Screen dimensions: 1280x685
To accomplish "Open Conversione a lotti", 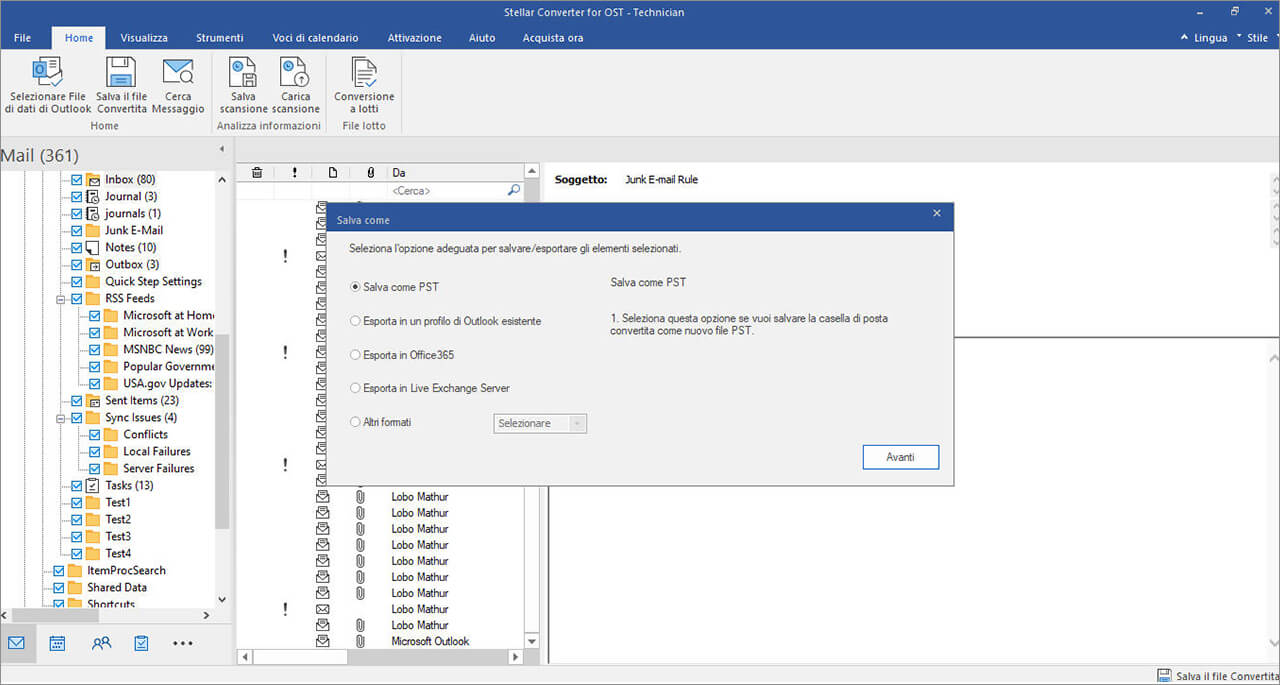I will point(364,86).
